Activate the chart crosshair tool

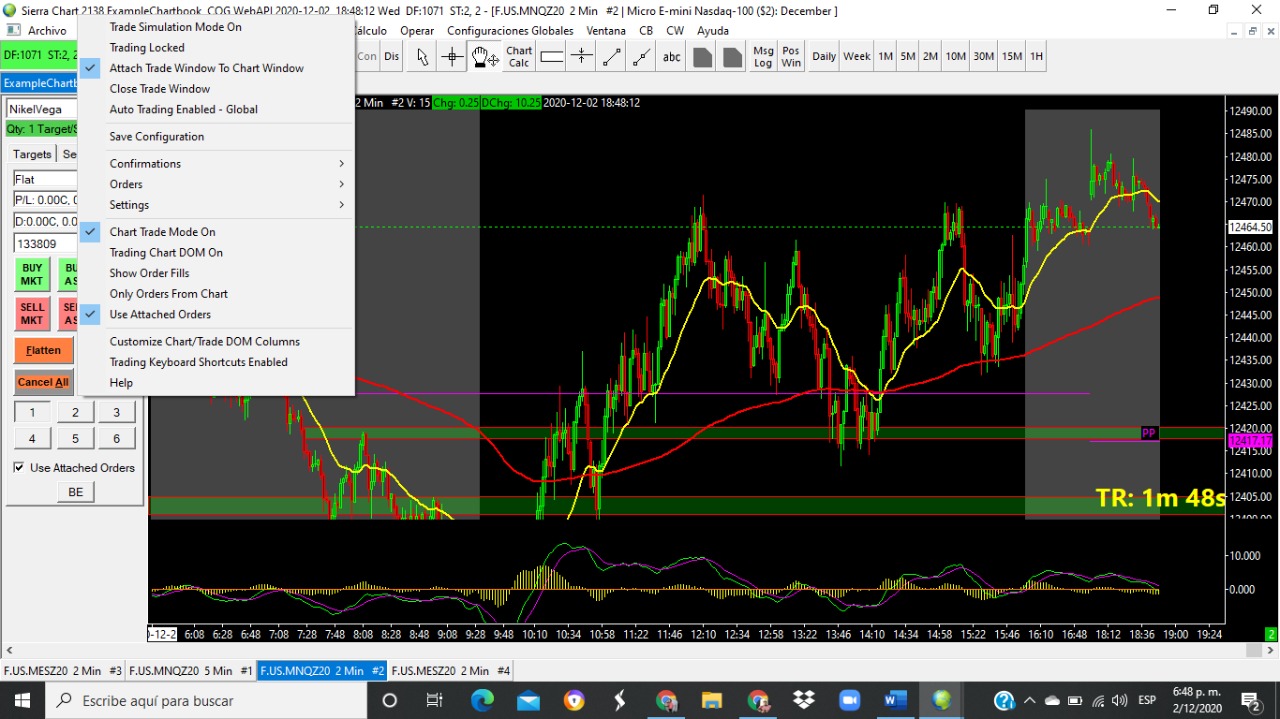pos(452,57)
